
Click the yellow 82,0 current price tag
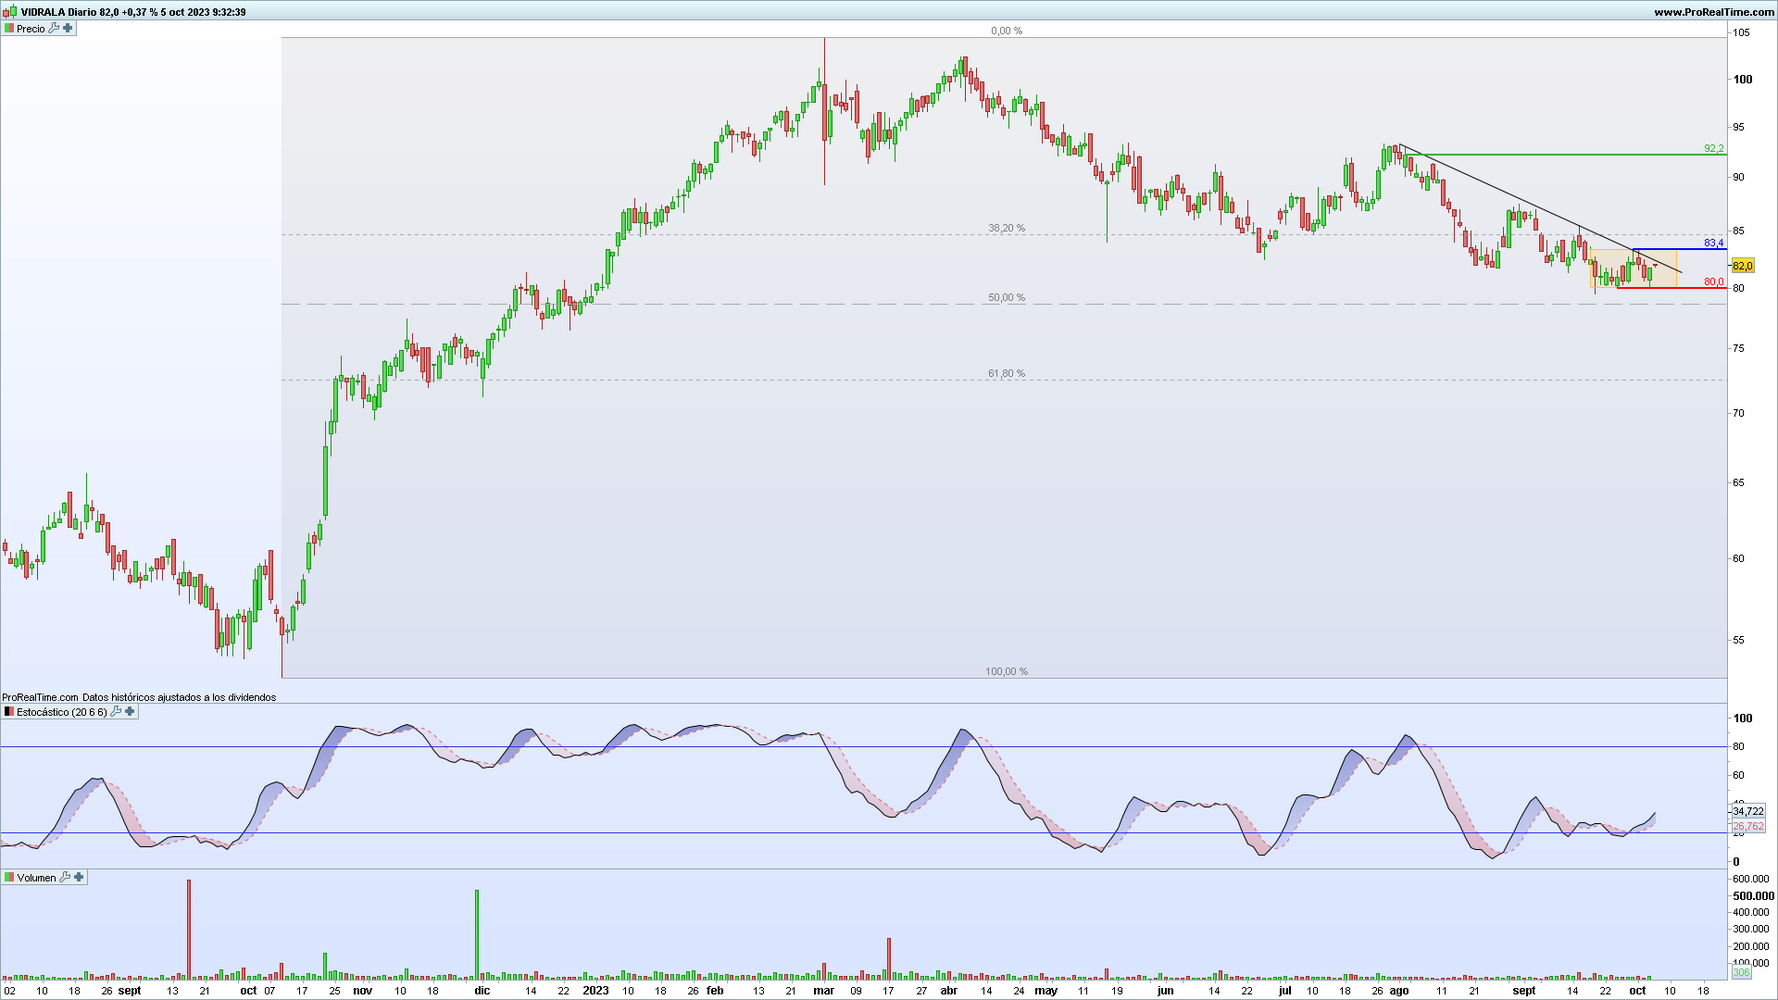(x=1743, y=266)
